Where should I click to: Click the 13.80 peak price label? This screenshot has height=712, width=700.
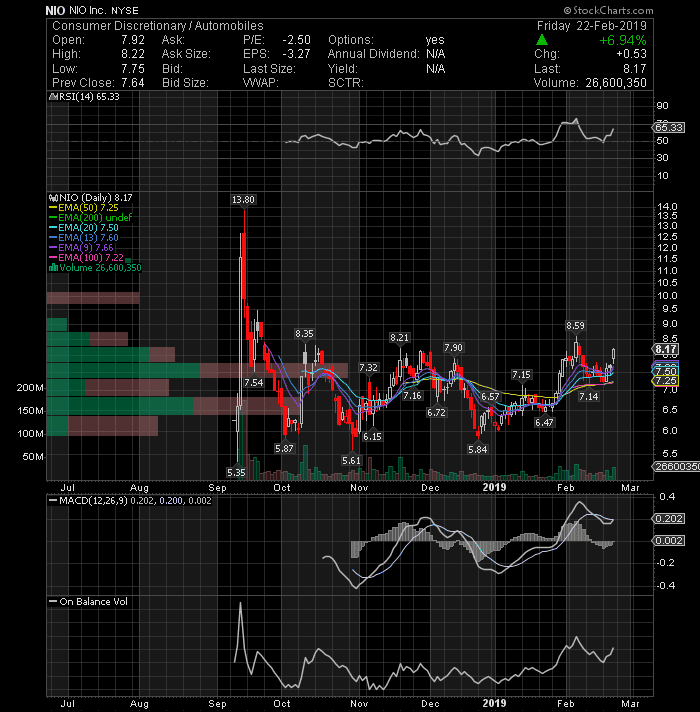point(243,200)
